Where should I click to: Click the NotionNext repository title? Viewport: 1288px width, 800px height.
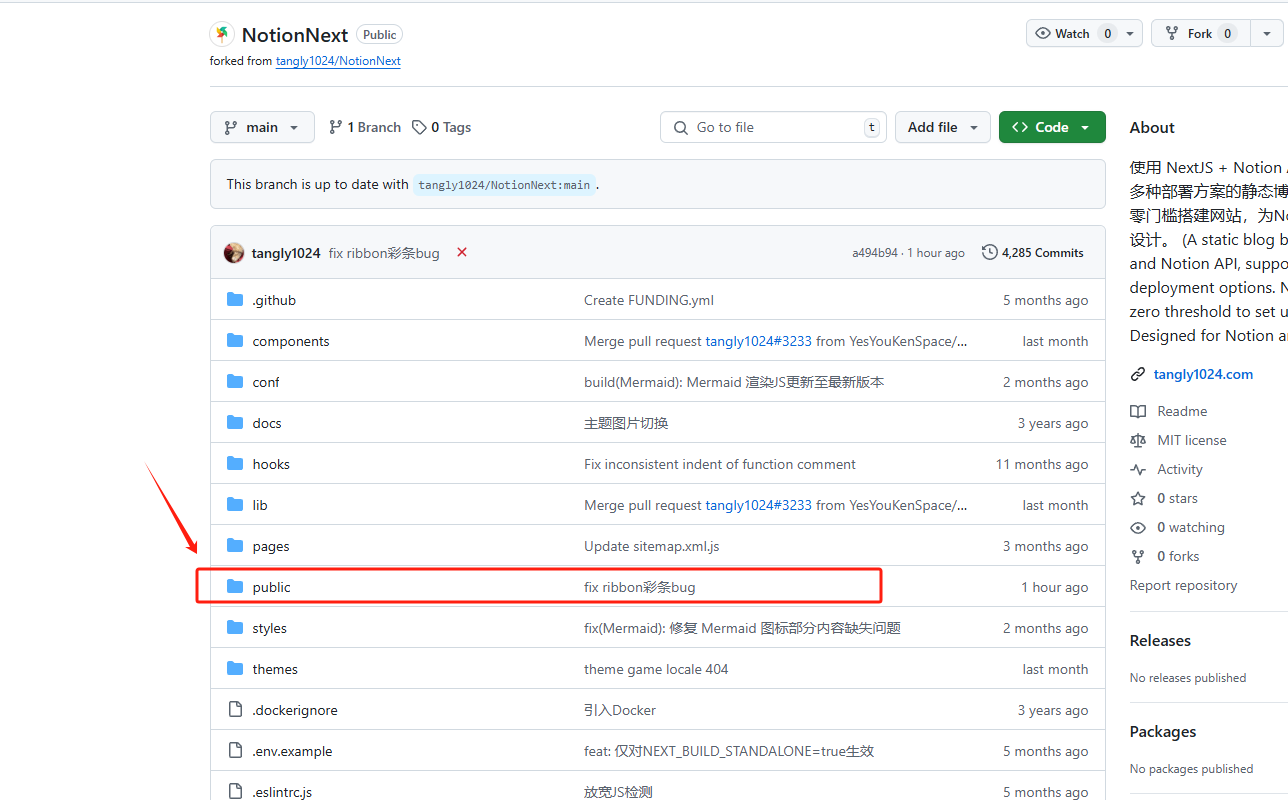295,35
